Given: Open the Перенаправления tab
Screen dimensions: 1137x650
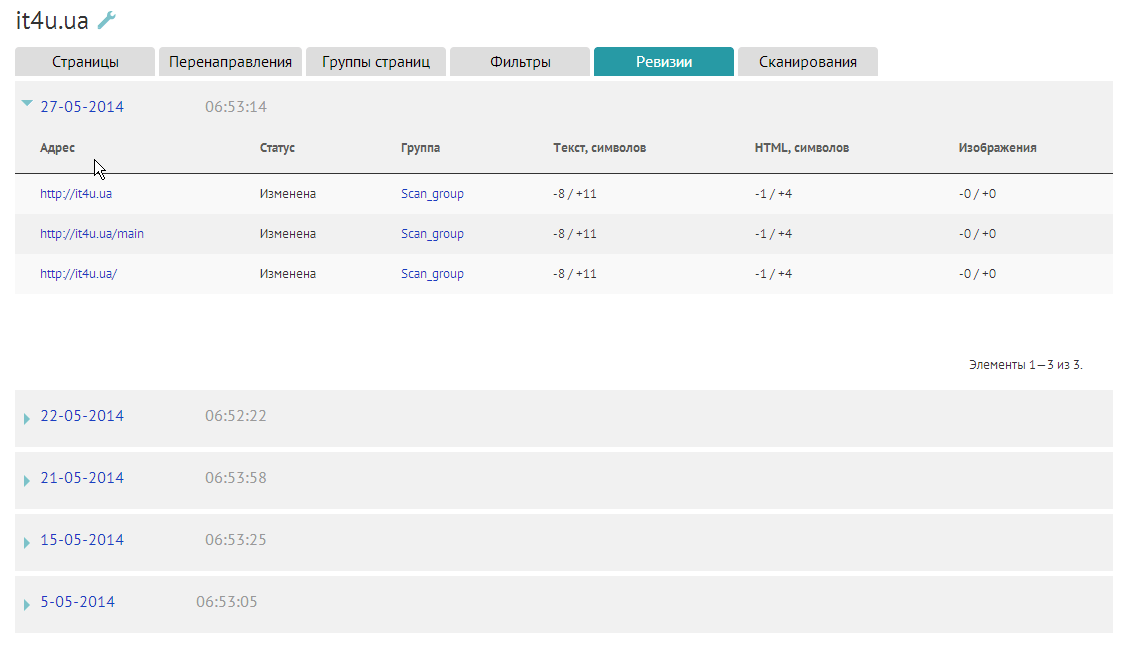Looking at the screenshot, I should coord(230,62).
